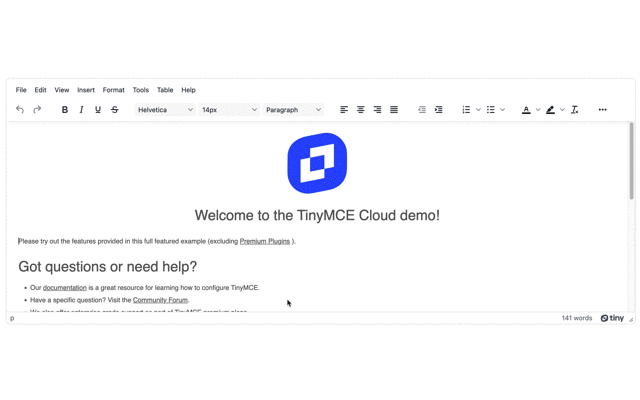Apply the background highlight color
This screenshot has height=400, width=640.
(x=550, y=109)
